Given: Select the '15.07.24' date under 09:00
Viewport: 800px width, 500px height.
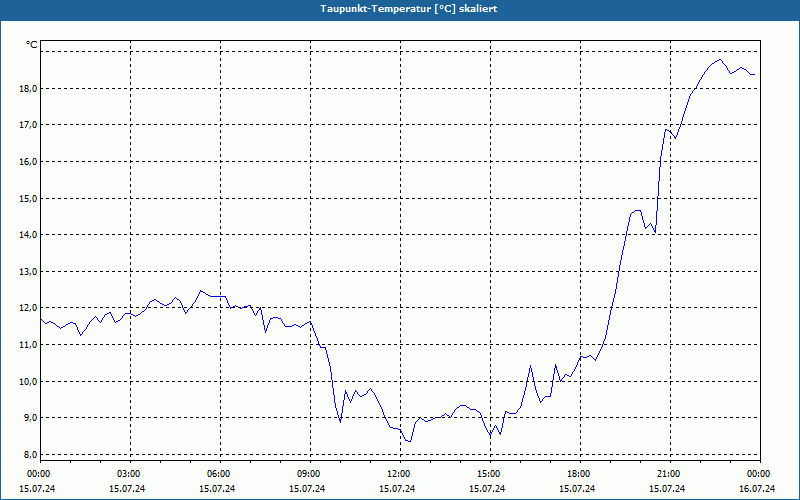Looking at the screenshot, I should (x=307, y=489).
